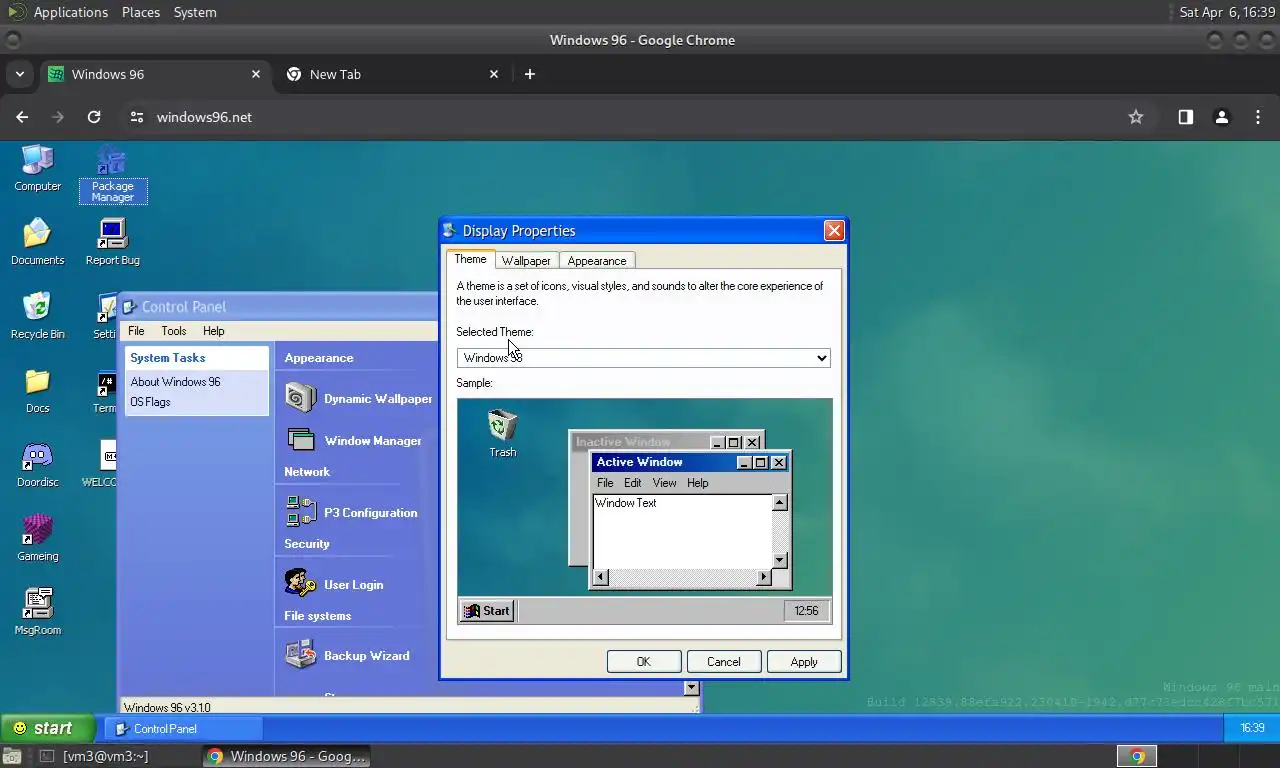Open a new Chrome tab with plus
The width and height of the screenshot is (1280, 768).
pos(530,74)
